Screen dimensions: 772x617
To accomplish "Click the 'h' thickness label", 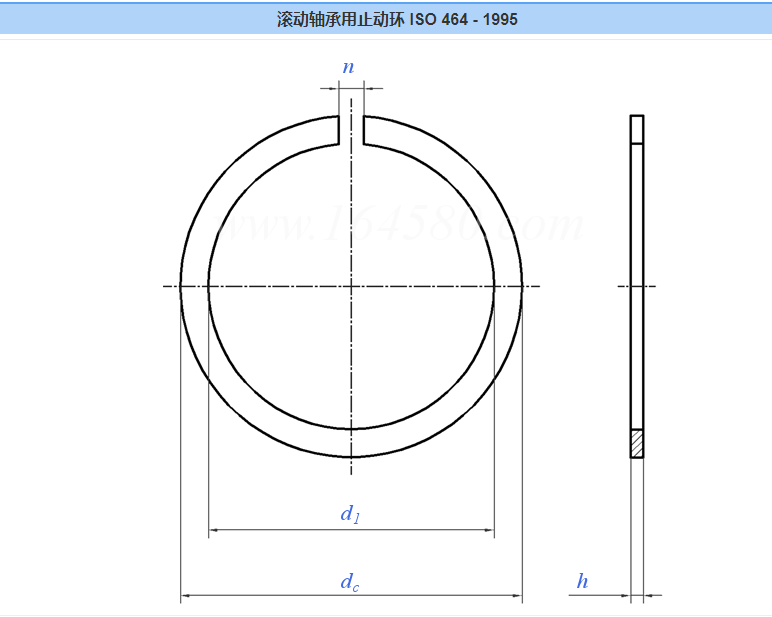I will tap(582, 581).
